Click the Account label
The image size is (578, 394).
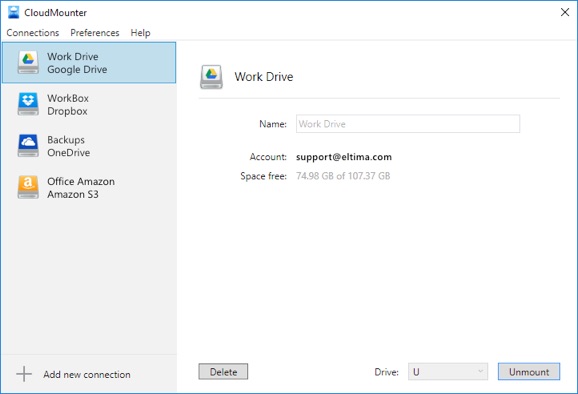pyautogui.click(x=268, y=157)
